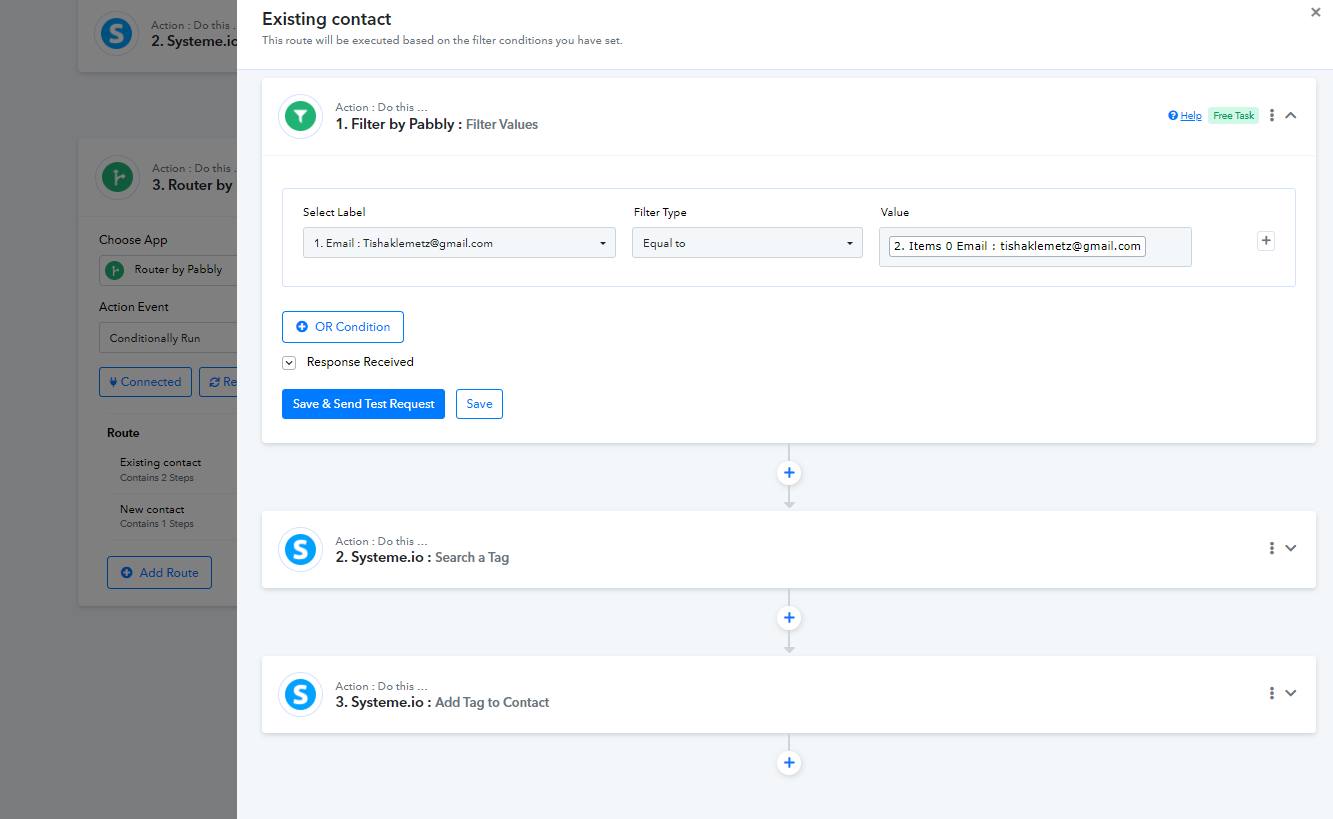The image size is (1333, 819).
Task: Click the Value field mapped email
Action: (1017, 246)
